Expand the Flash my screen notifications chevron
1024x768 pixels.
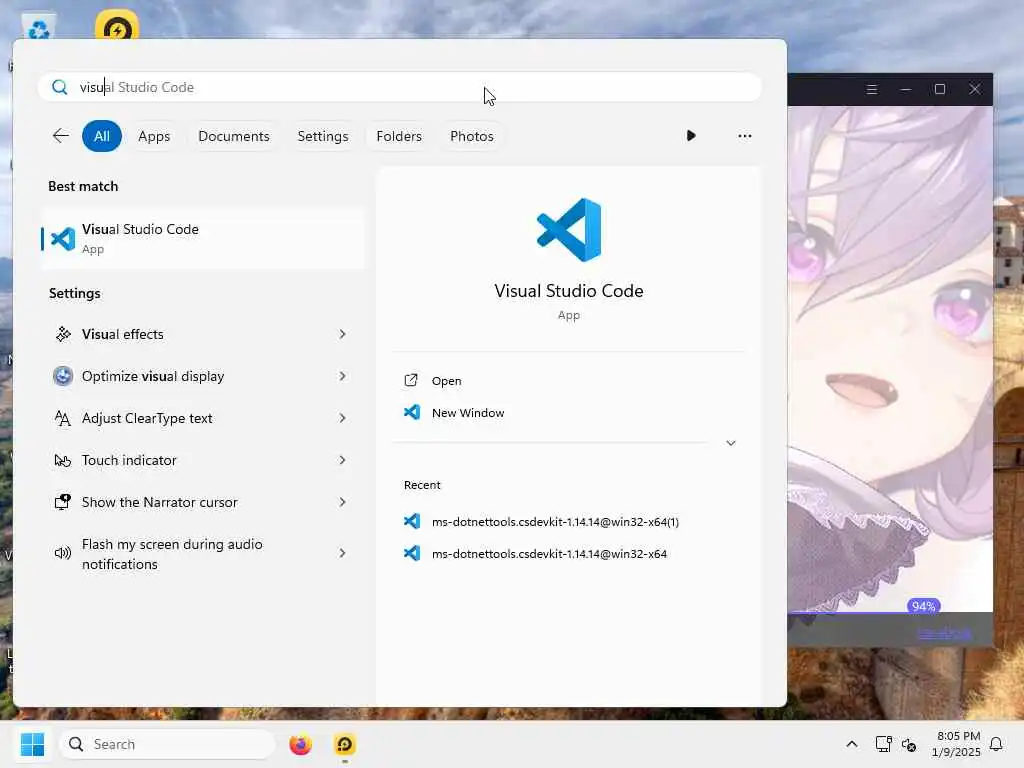pyautogui.click(x=342, y=553)
